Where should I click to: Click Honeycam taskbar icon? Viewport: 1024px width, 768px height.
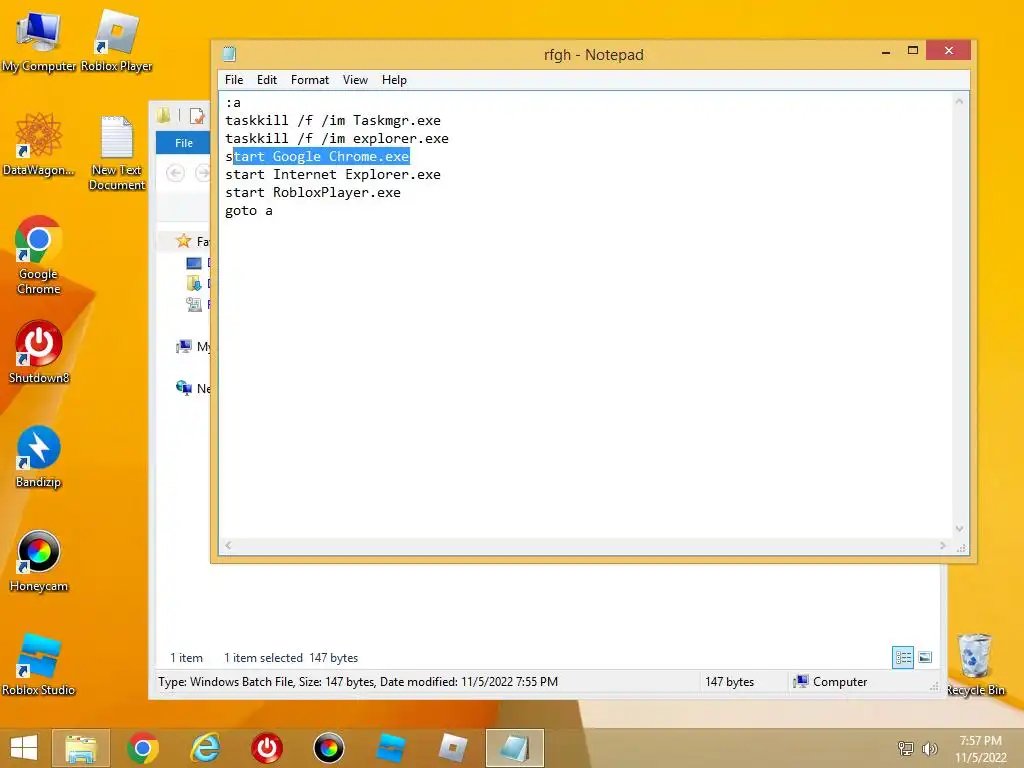click(x=328, y=748)
